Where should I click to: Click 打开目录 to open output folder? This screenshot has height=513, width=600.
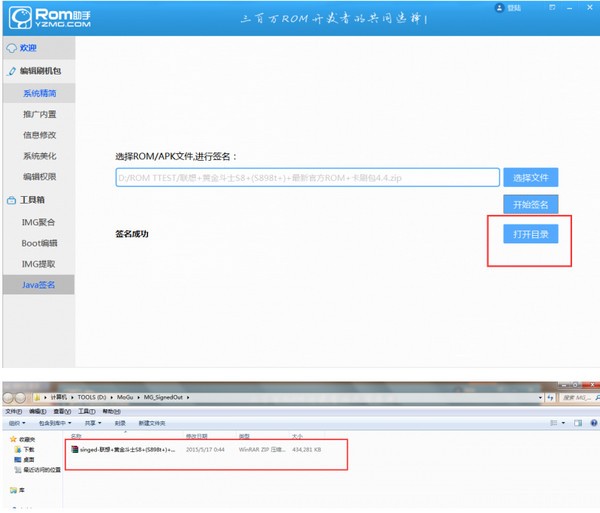pos(530,234)
